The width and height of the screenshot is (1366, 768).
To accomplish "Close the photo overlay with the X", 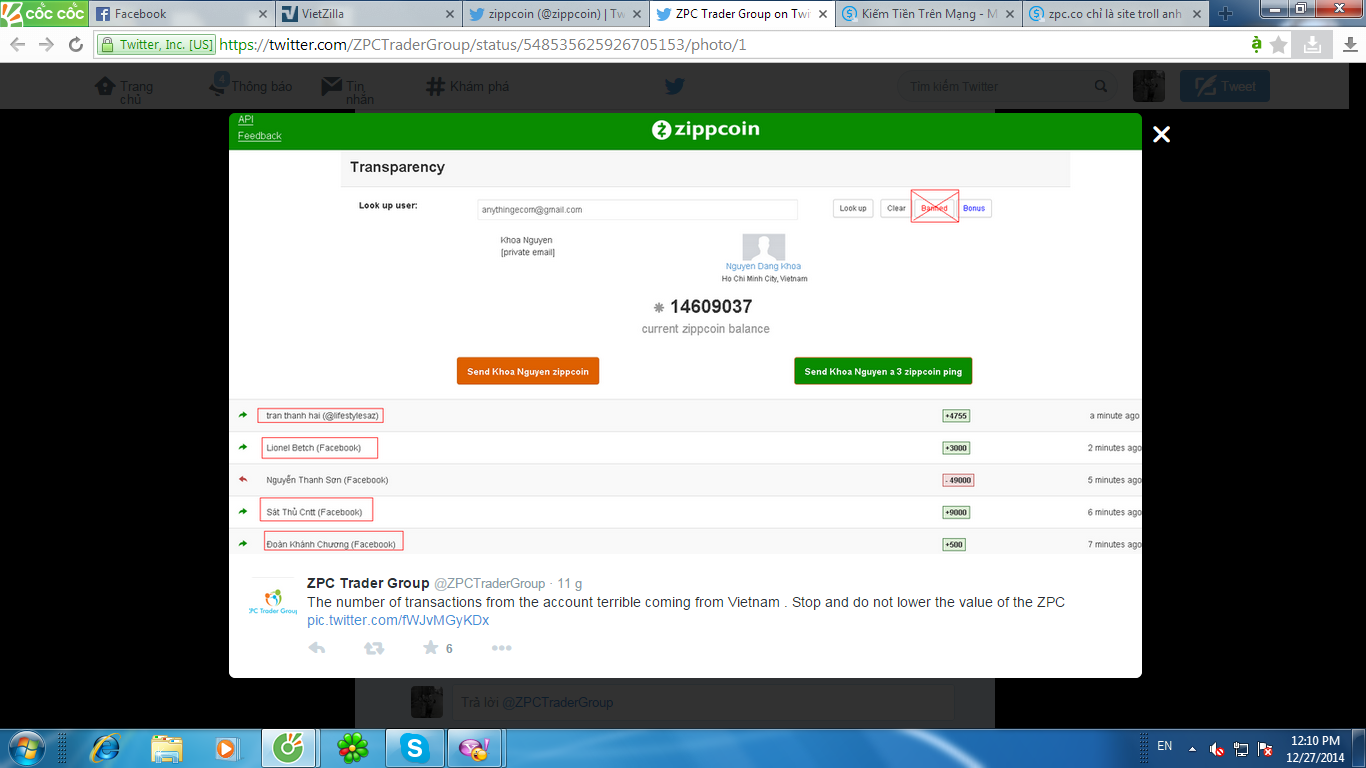I will pos(1161,134).
